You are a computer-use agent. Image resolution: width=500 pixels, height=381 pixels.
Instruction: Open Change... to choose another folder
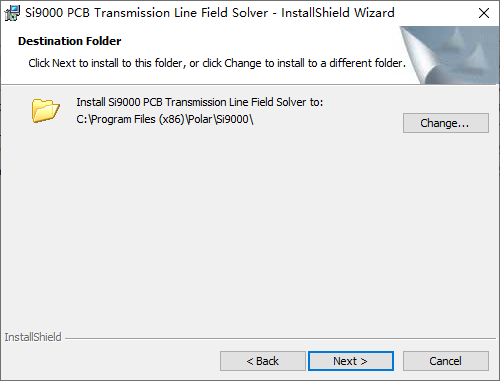(x=446, y=123)
